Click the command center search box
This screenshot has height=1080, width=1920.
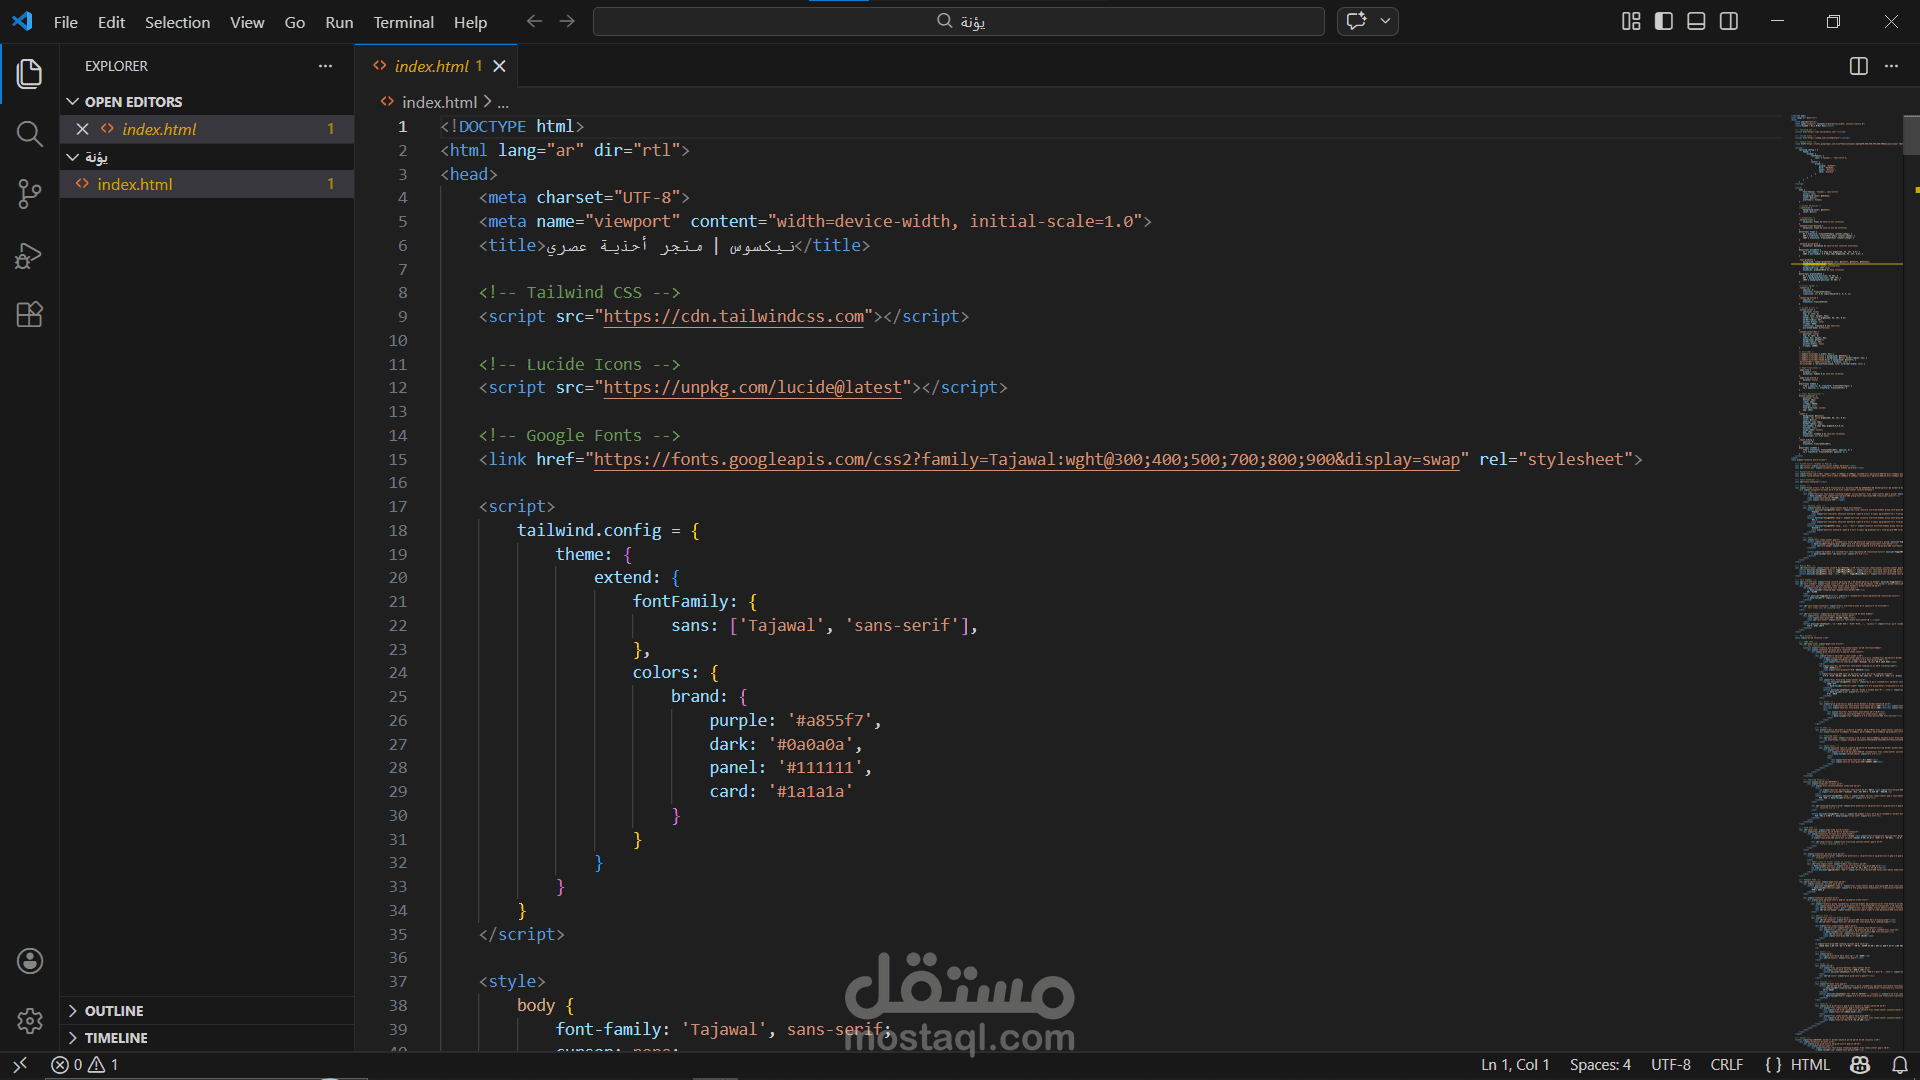click(958, 21)
